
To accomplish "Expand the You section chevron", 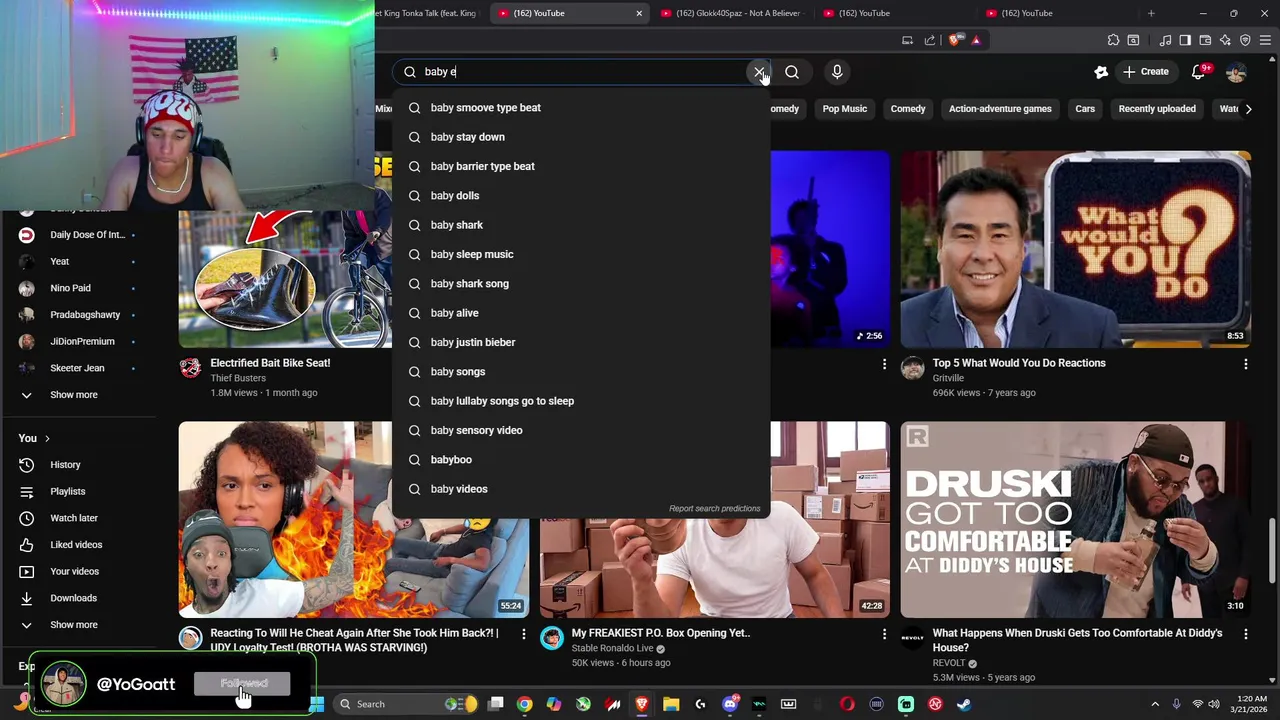I will click(46, 439).
